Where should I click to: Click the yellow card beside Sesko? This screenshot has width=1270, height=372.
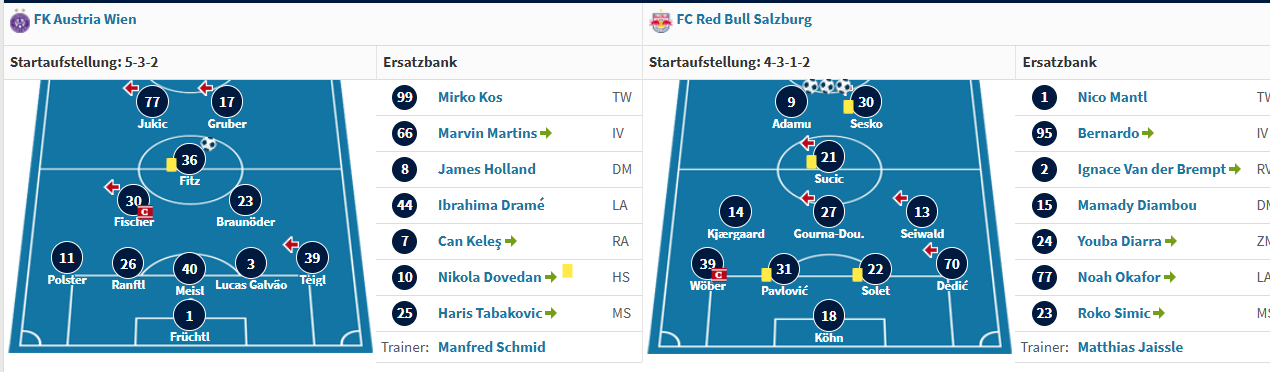pyautogui.click(x=847, y=105)
